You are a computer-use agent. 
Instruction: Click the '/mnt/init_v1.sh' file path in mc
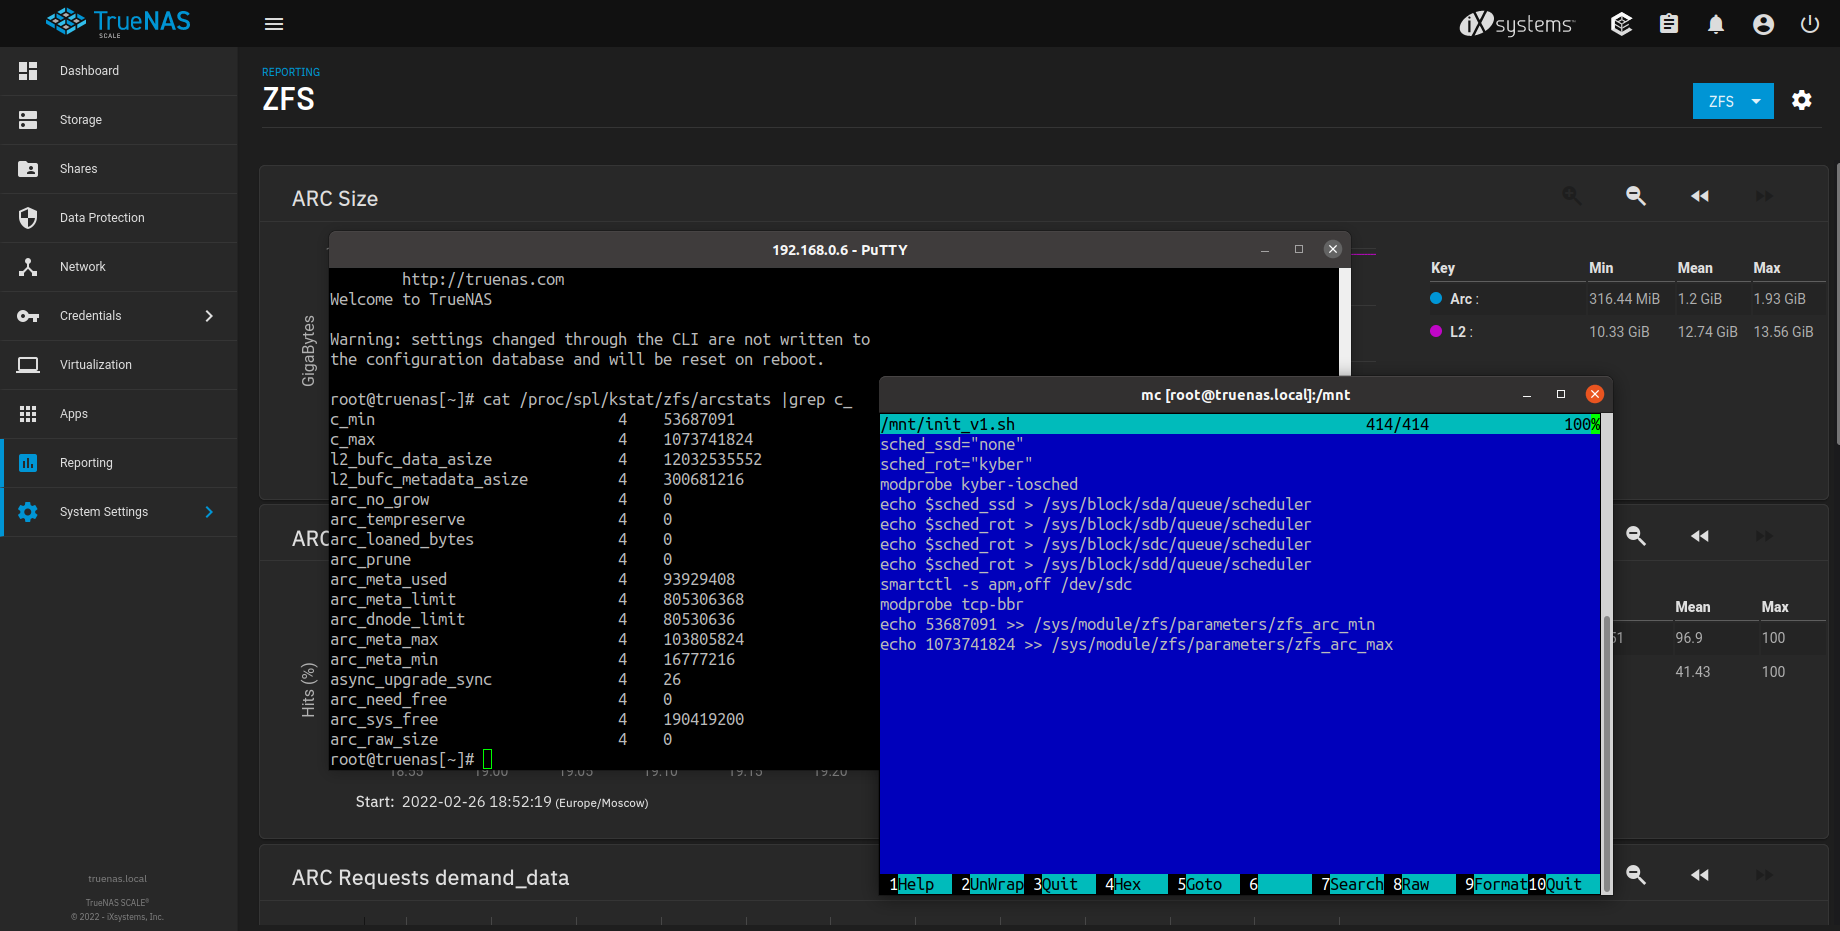[948, 425]
